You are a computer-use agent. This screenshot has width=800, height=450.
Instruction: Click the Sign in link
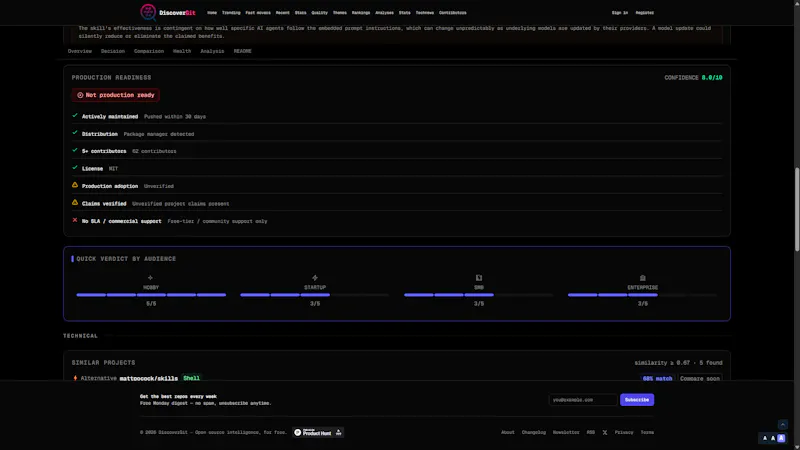620,13
